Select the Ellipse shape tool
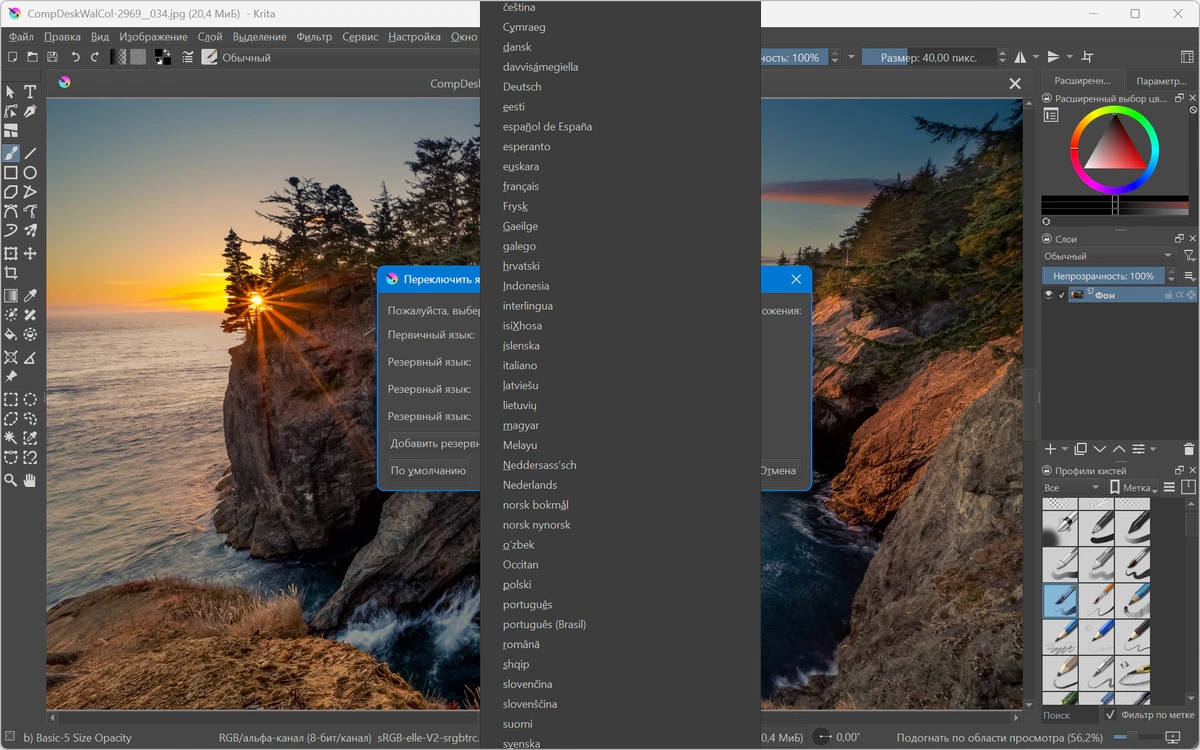The width and height of the screenshot is (1200, 750). coord(30,173)
